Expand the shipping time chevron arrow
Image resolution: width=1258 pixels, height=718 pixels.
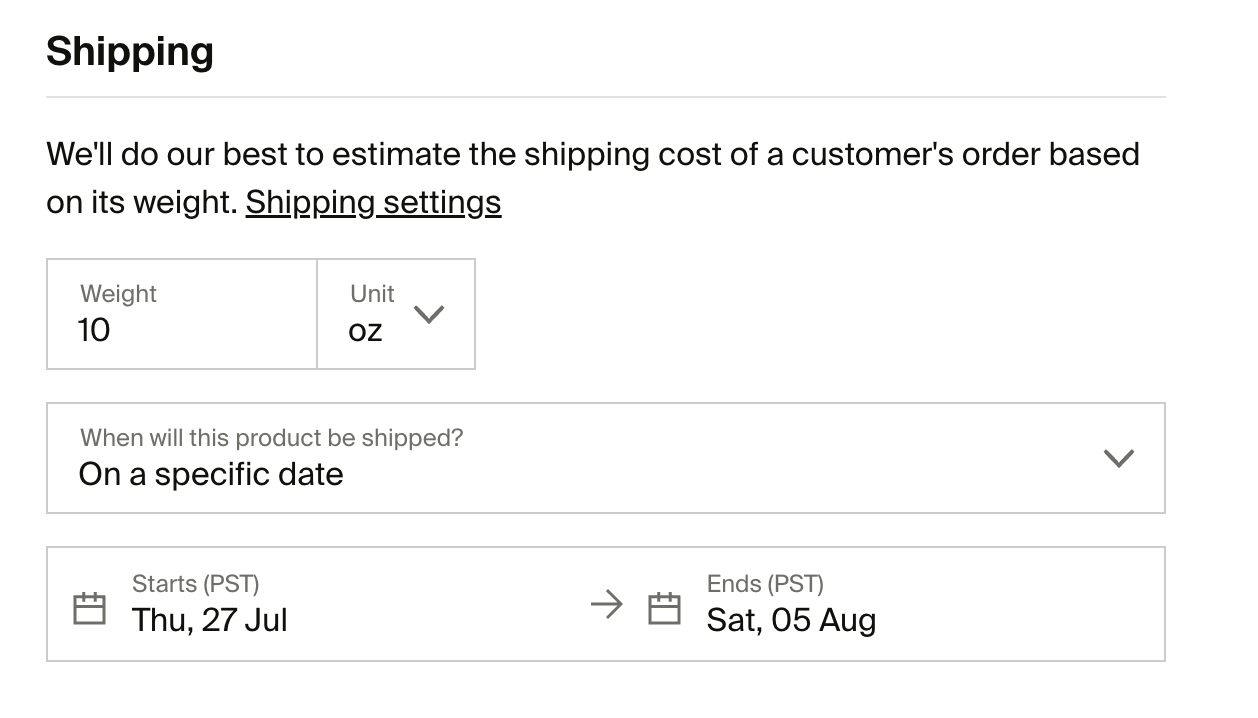(x=1118, y=458)
